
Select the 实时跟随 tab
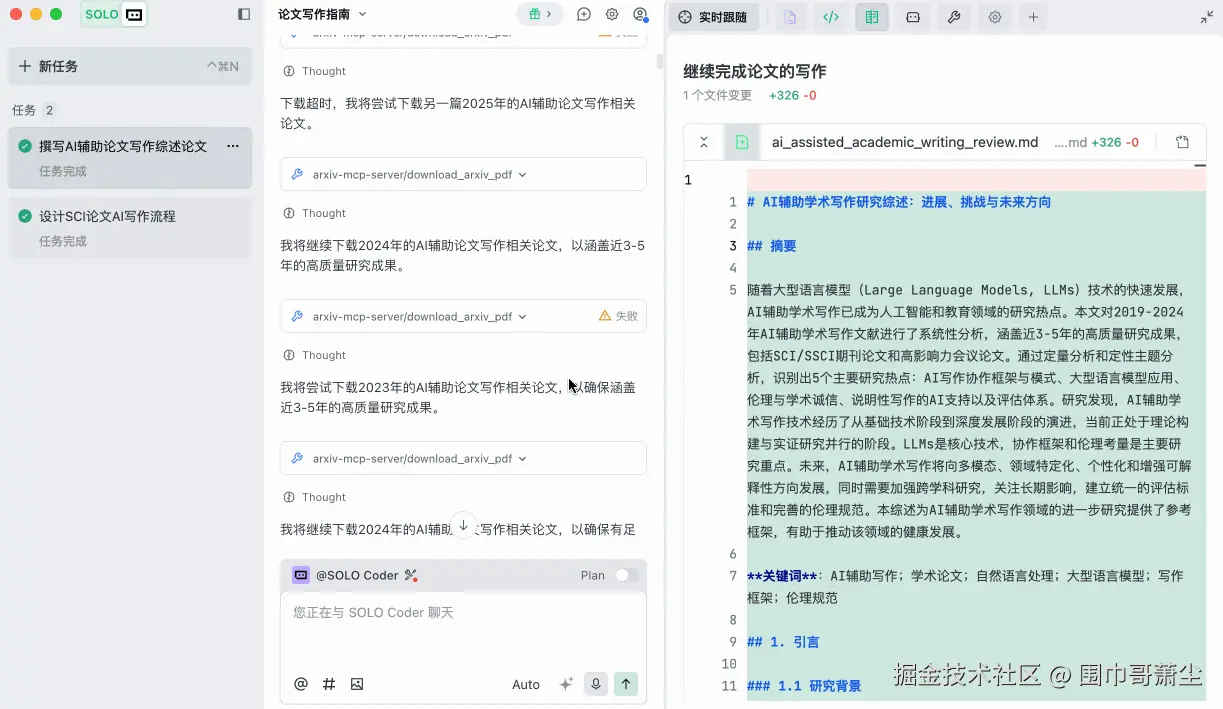714,17
